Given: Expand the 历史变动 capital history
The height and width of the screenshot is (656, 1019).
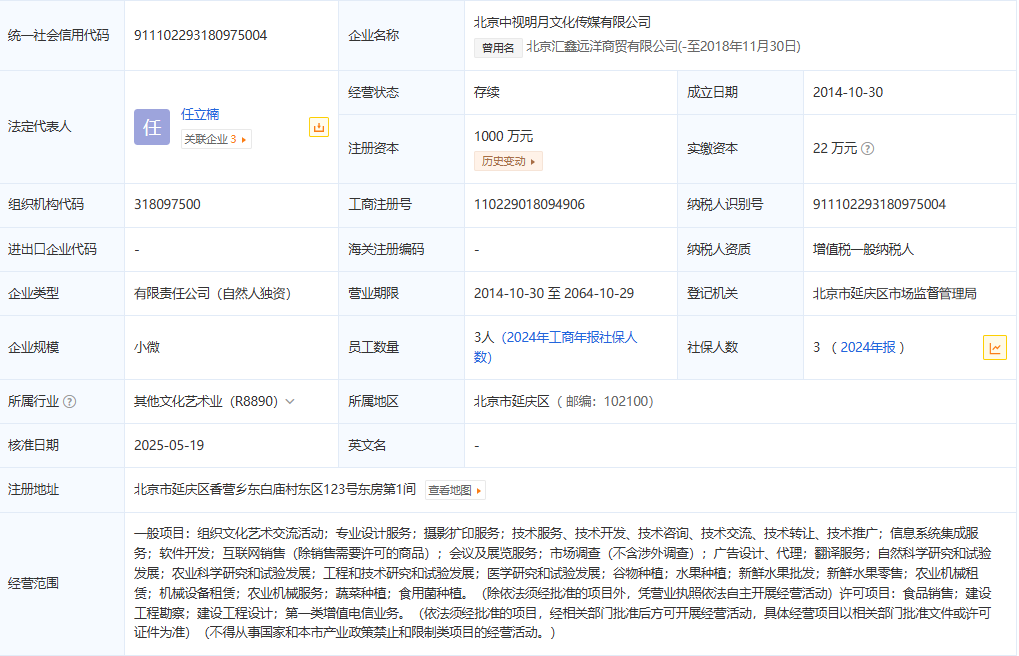Looking at the screenshot, I should (x=507, y=161).
